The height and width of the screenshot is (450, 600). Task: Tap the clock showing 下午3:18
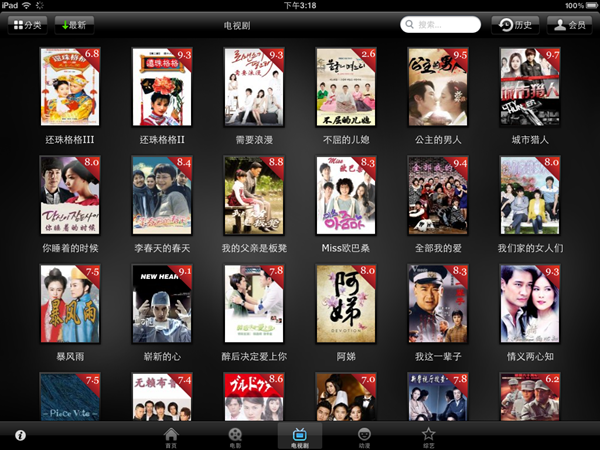(300, 5)
